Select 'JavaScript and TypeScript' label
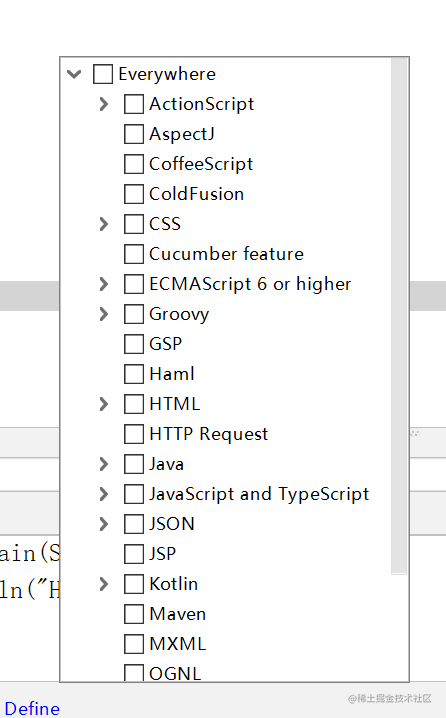Viewport: 446px width, 718px height. click(259, 495)
